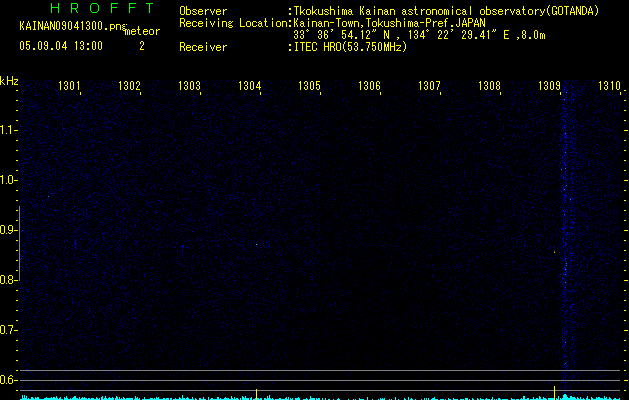The image size is (629, 400).
Task: Click the 0.7 kHz frequency label
Action: (x=7, y=330)
